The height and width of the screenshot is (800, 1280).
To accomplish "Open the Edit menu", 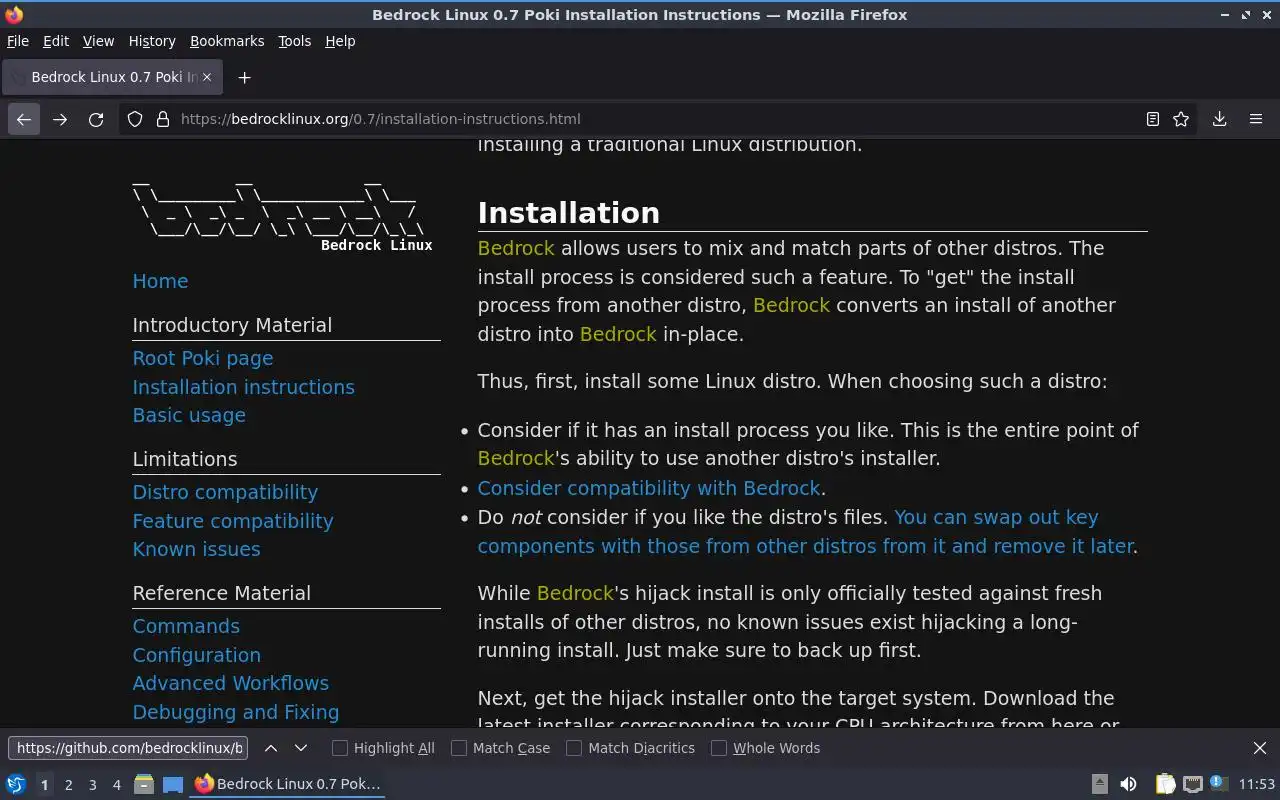I will (x=56, y=41).
